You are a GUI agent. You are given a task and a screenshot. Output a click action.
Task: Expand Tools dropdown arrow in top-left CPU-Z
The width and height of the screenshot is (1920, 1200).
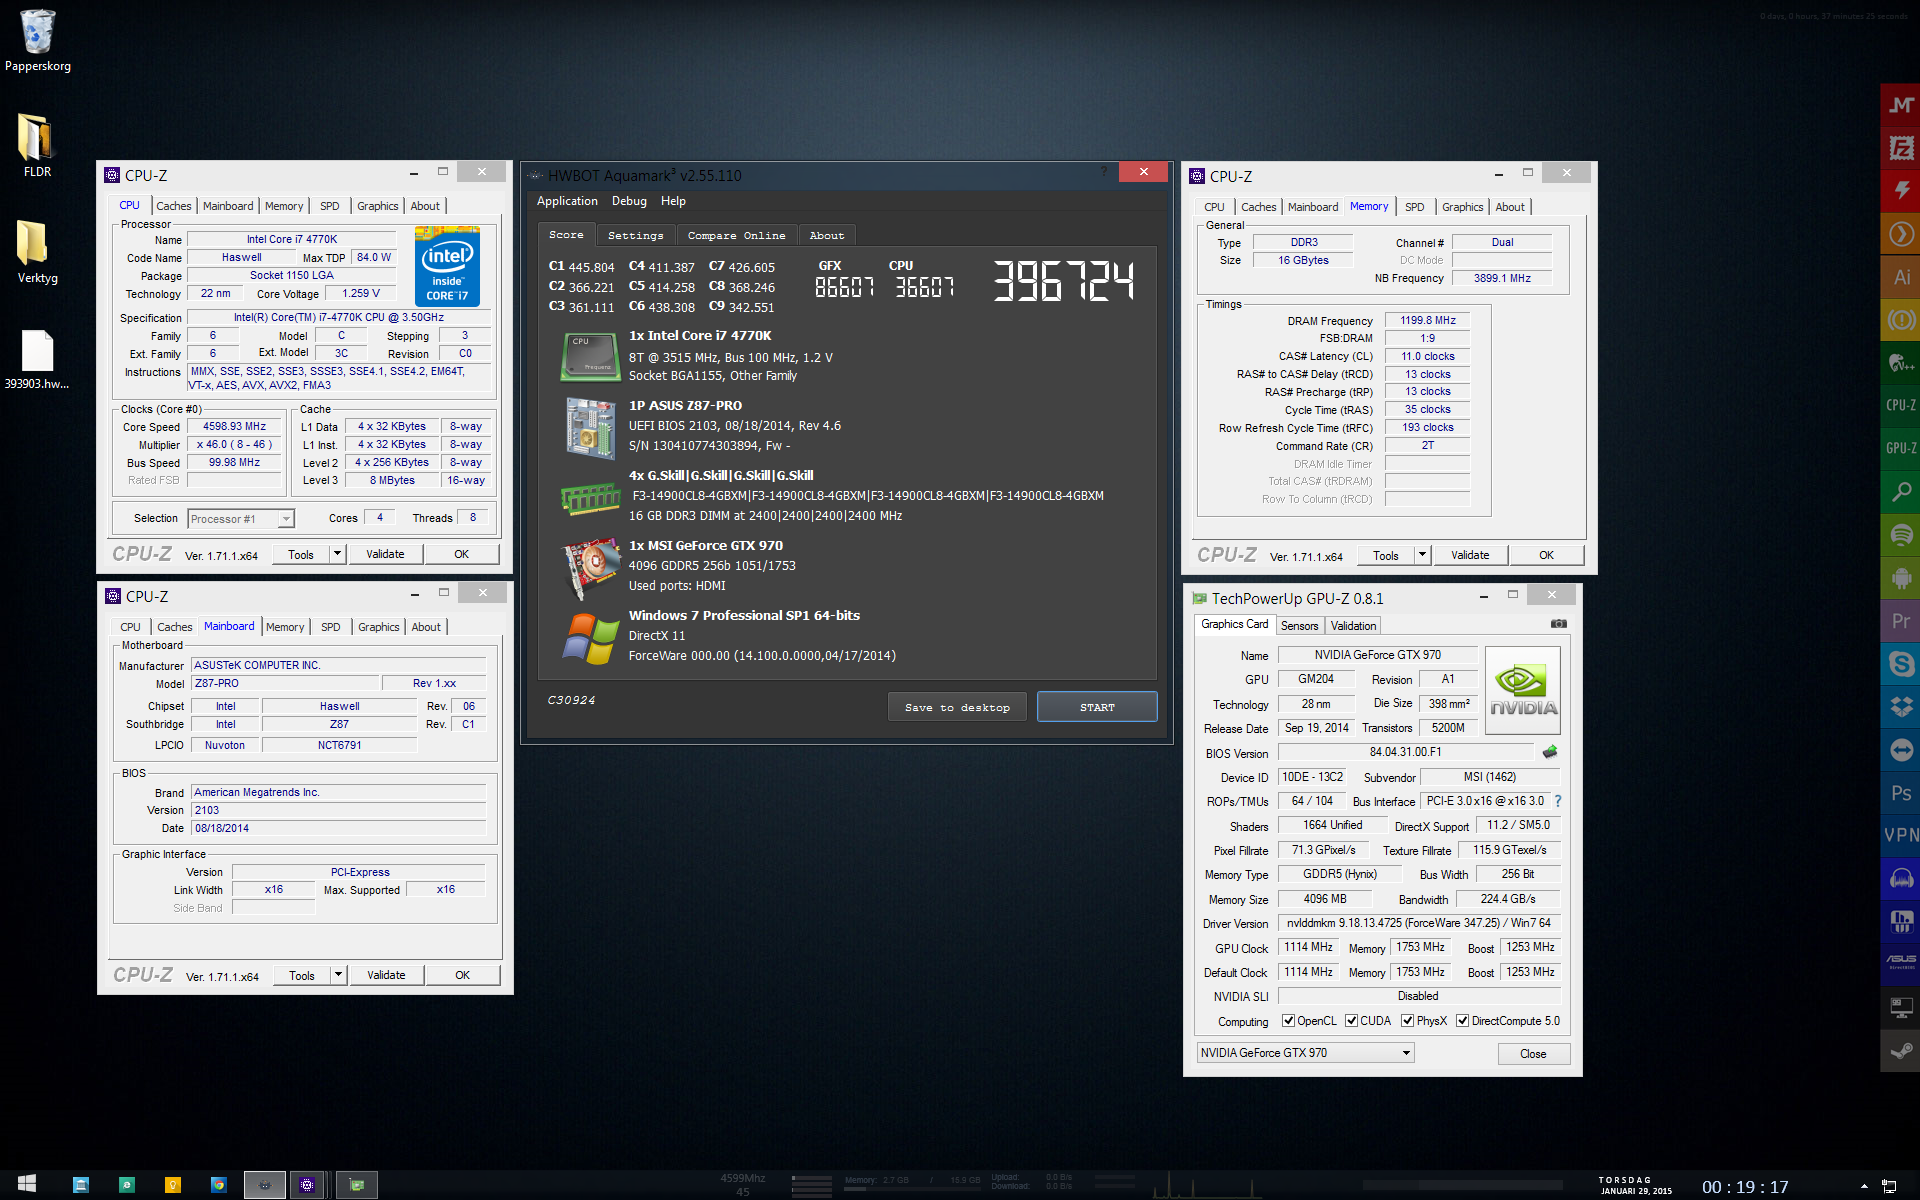[338, 554]
